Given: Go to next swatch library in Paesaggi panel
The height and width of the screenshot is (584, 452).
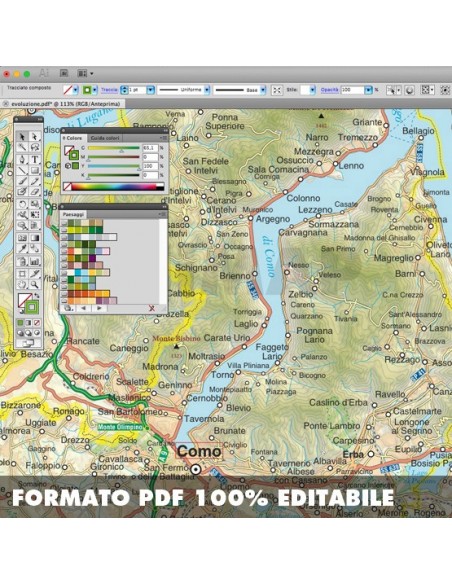Looking at the screenshot, I should click(x=99, y=308).
